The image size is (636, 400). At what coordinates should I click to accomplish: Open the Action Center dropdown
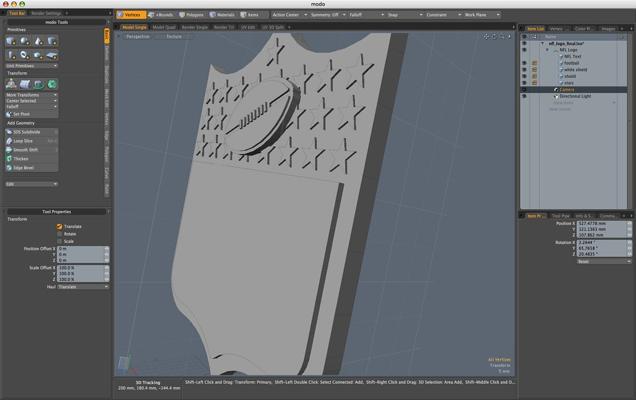click(x=291, y=15)
